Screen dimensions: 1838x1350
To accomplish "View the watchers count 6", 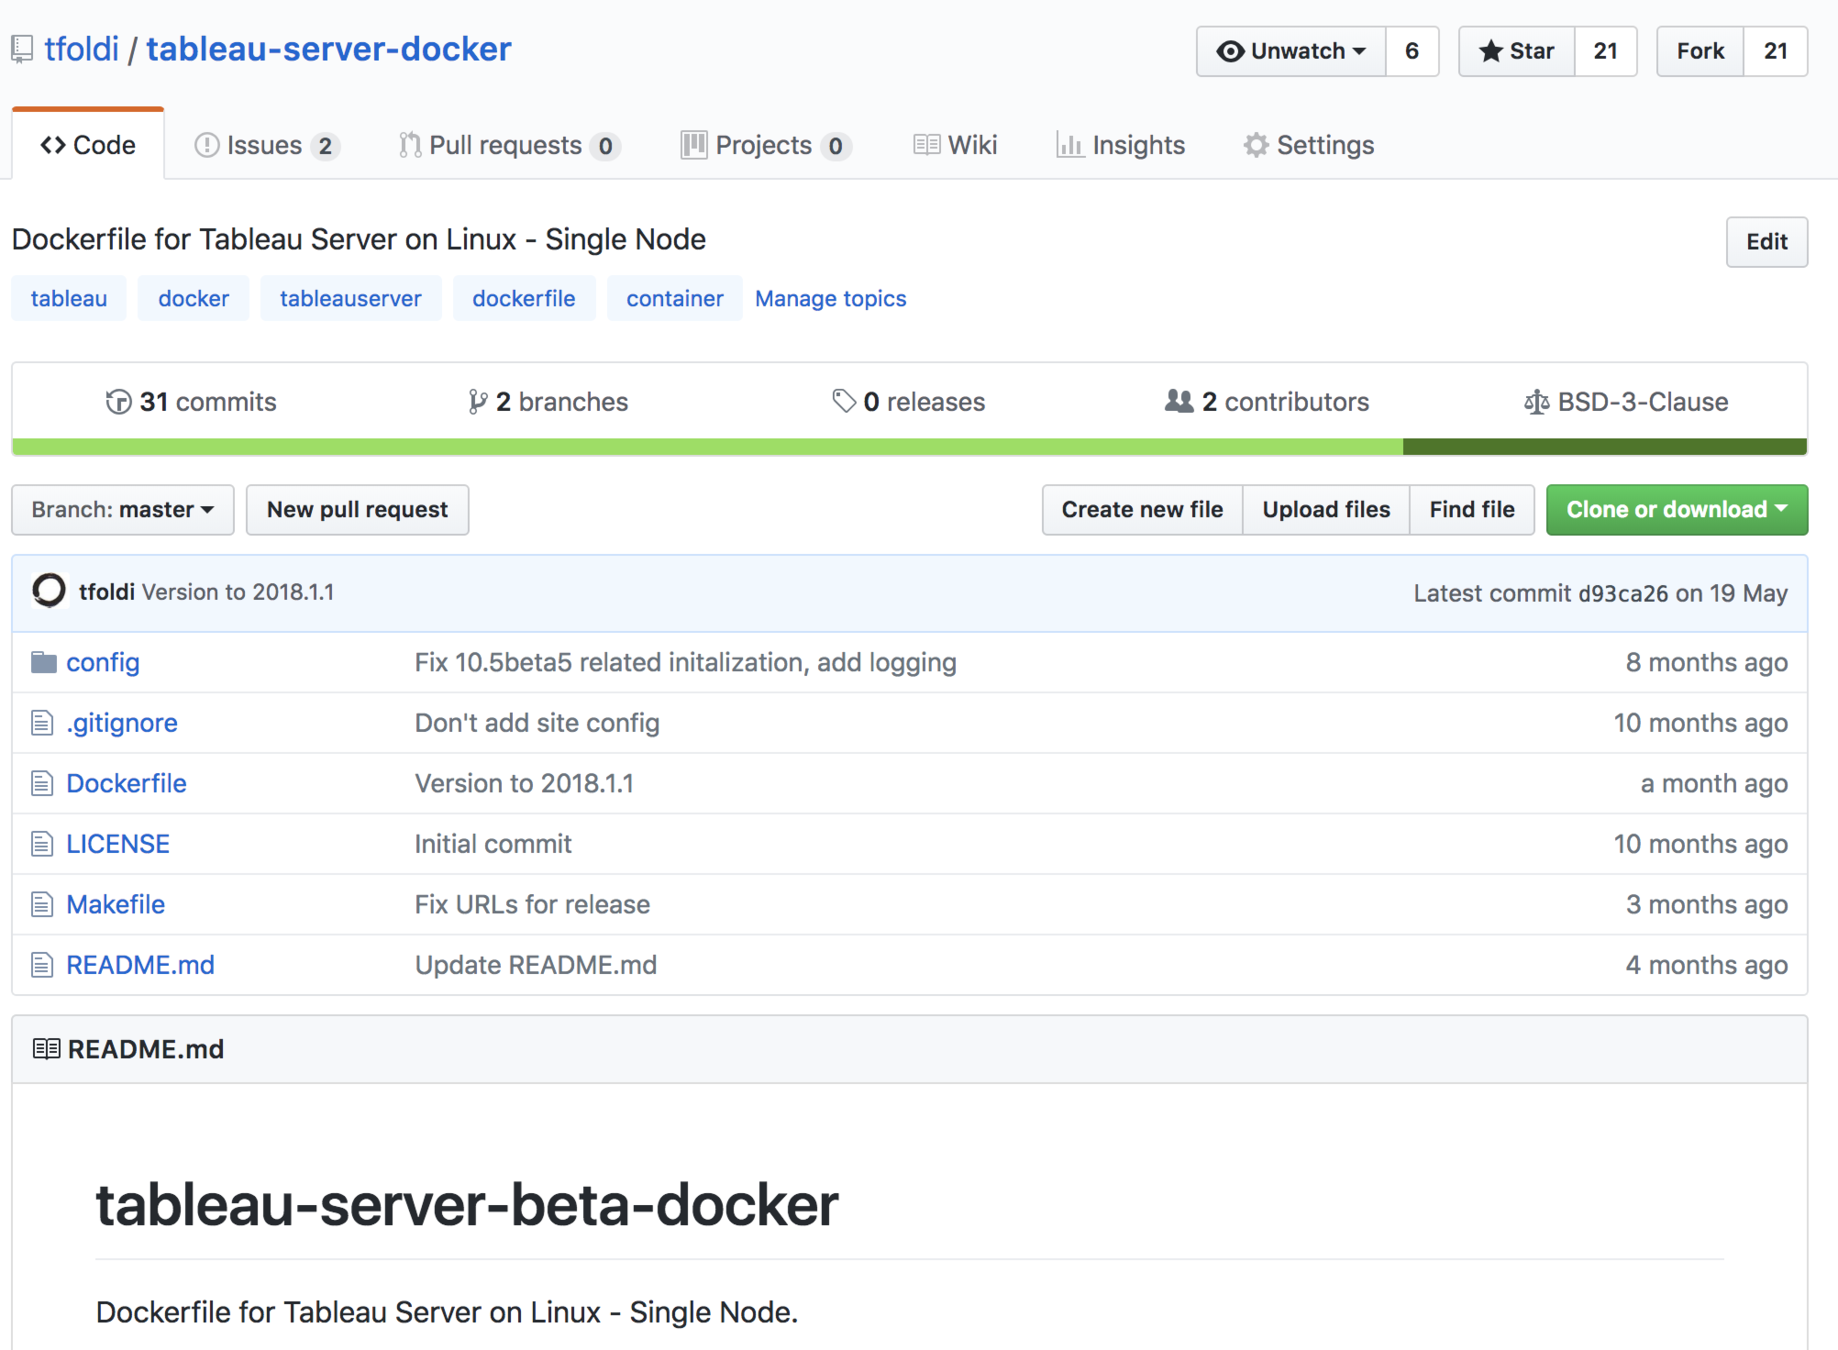I will (x=1412, y=51).
